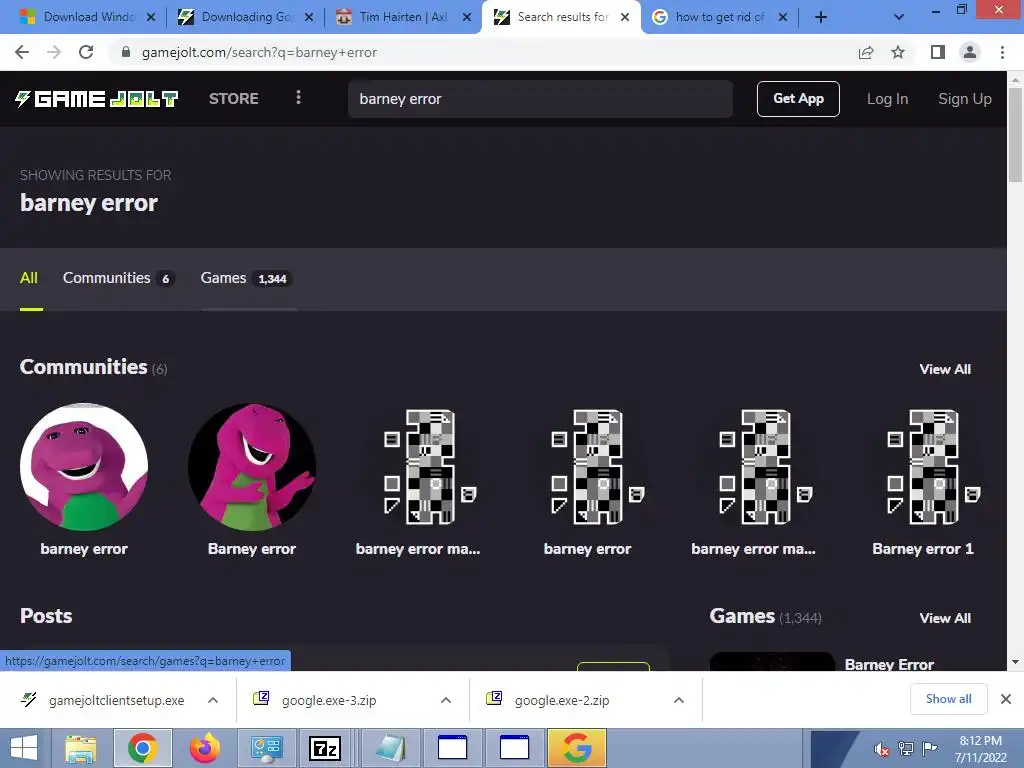Expand gamejoltclientsetup.exe download options
1024x768 pixels.
[x=213, y=700]
